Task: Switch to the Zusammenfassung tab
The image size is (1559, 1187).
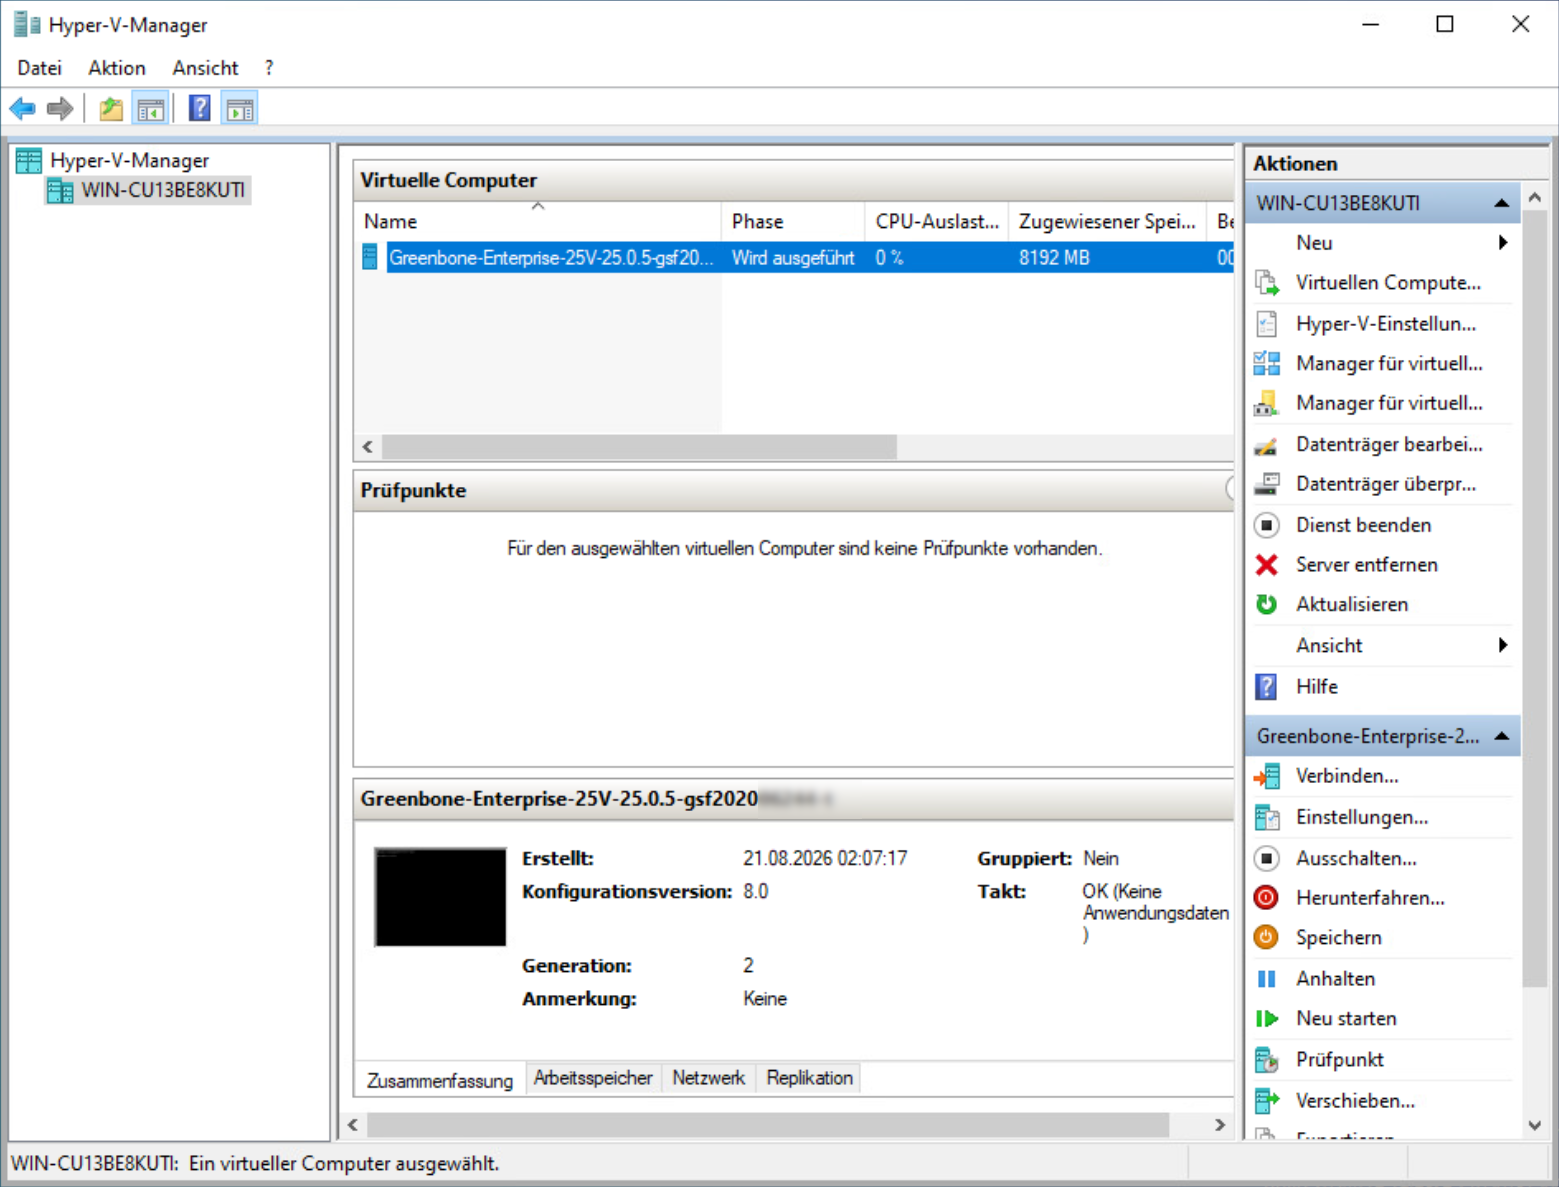Action: pos(440,1080)
